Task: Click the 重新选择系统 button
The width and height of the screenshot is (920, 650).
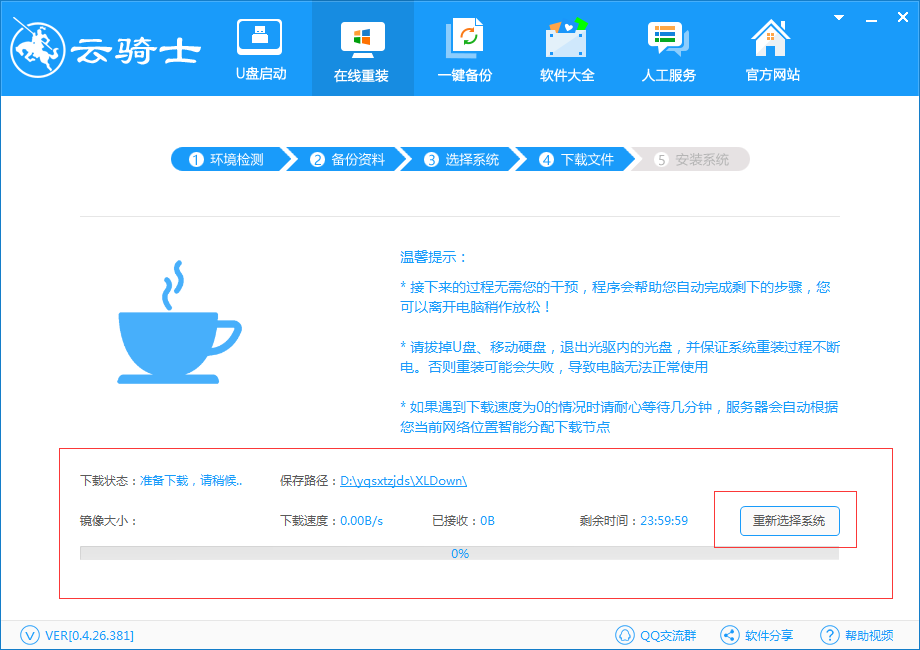Action: 789,521
